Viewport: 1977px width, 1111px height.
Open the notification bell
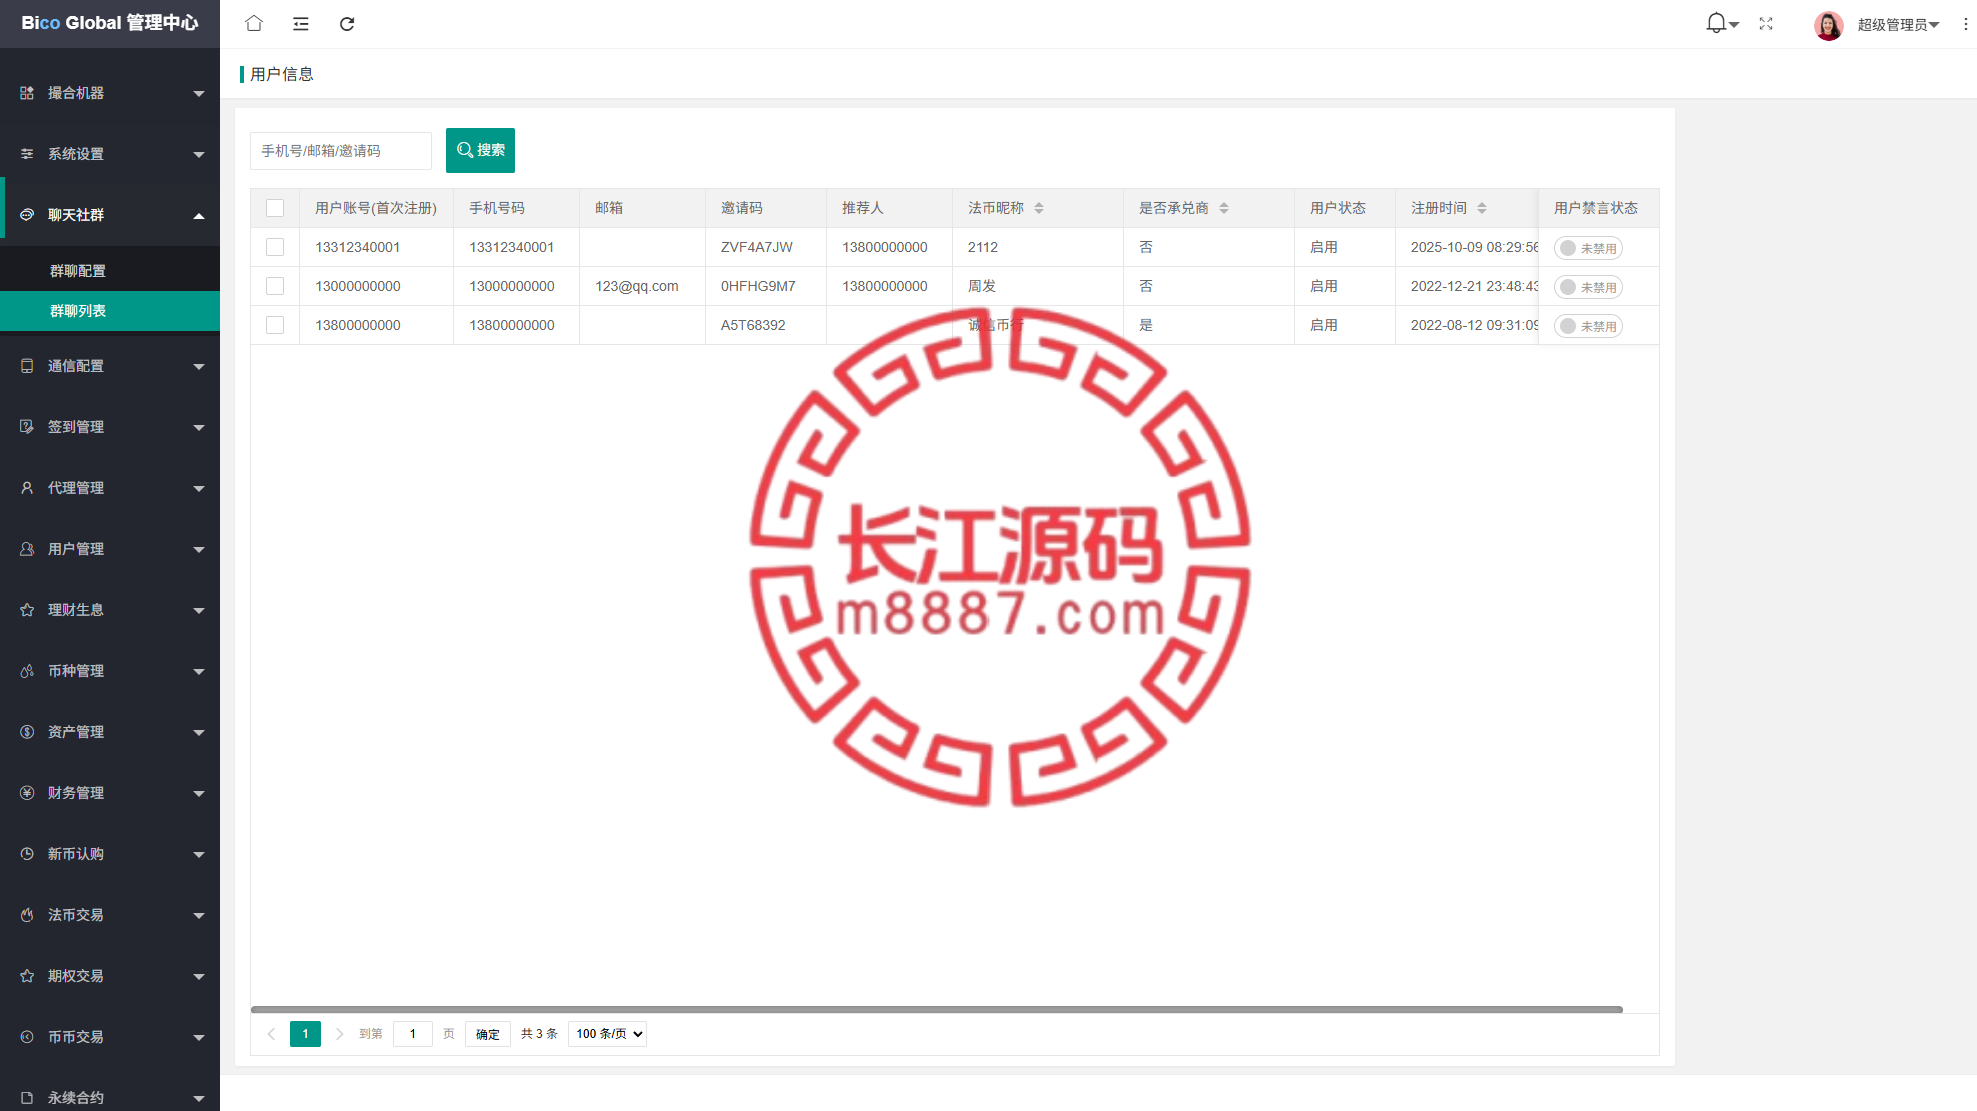coord(1716,23)
